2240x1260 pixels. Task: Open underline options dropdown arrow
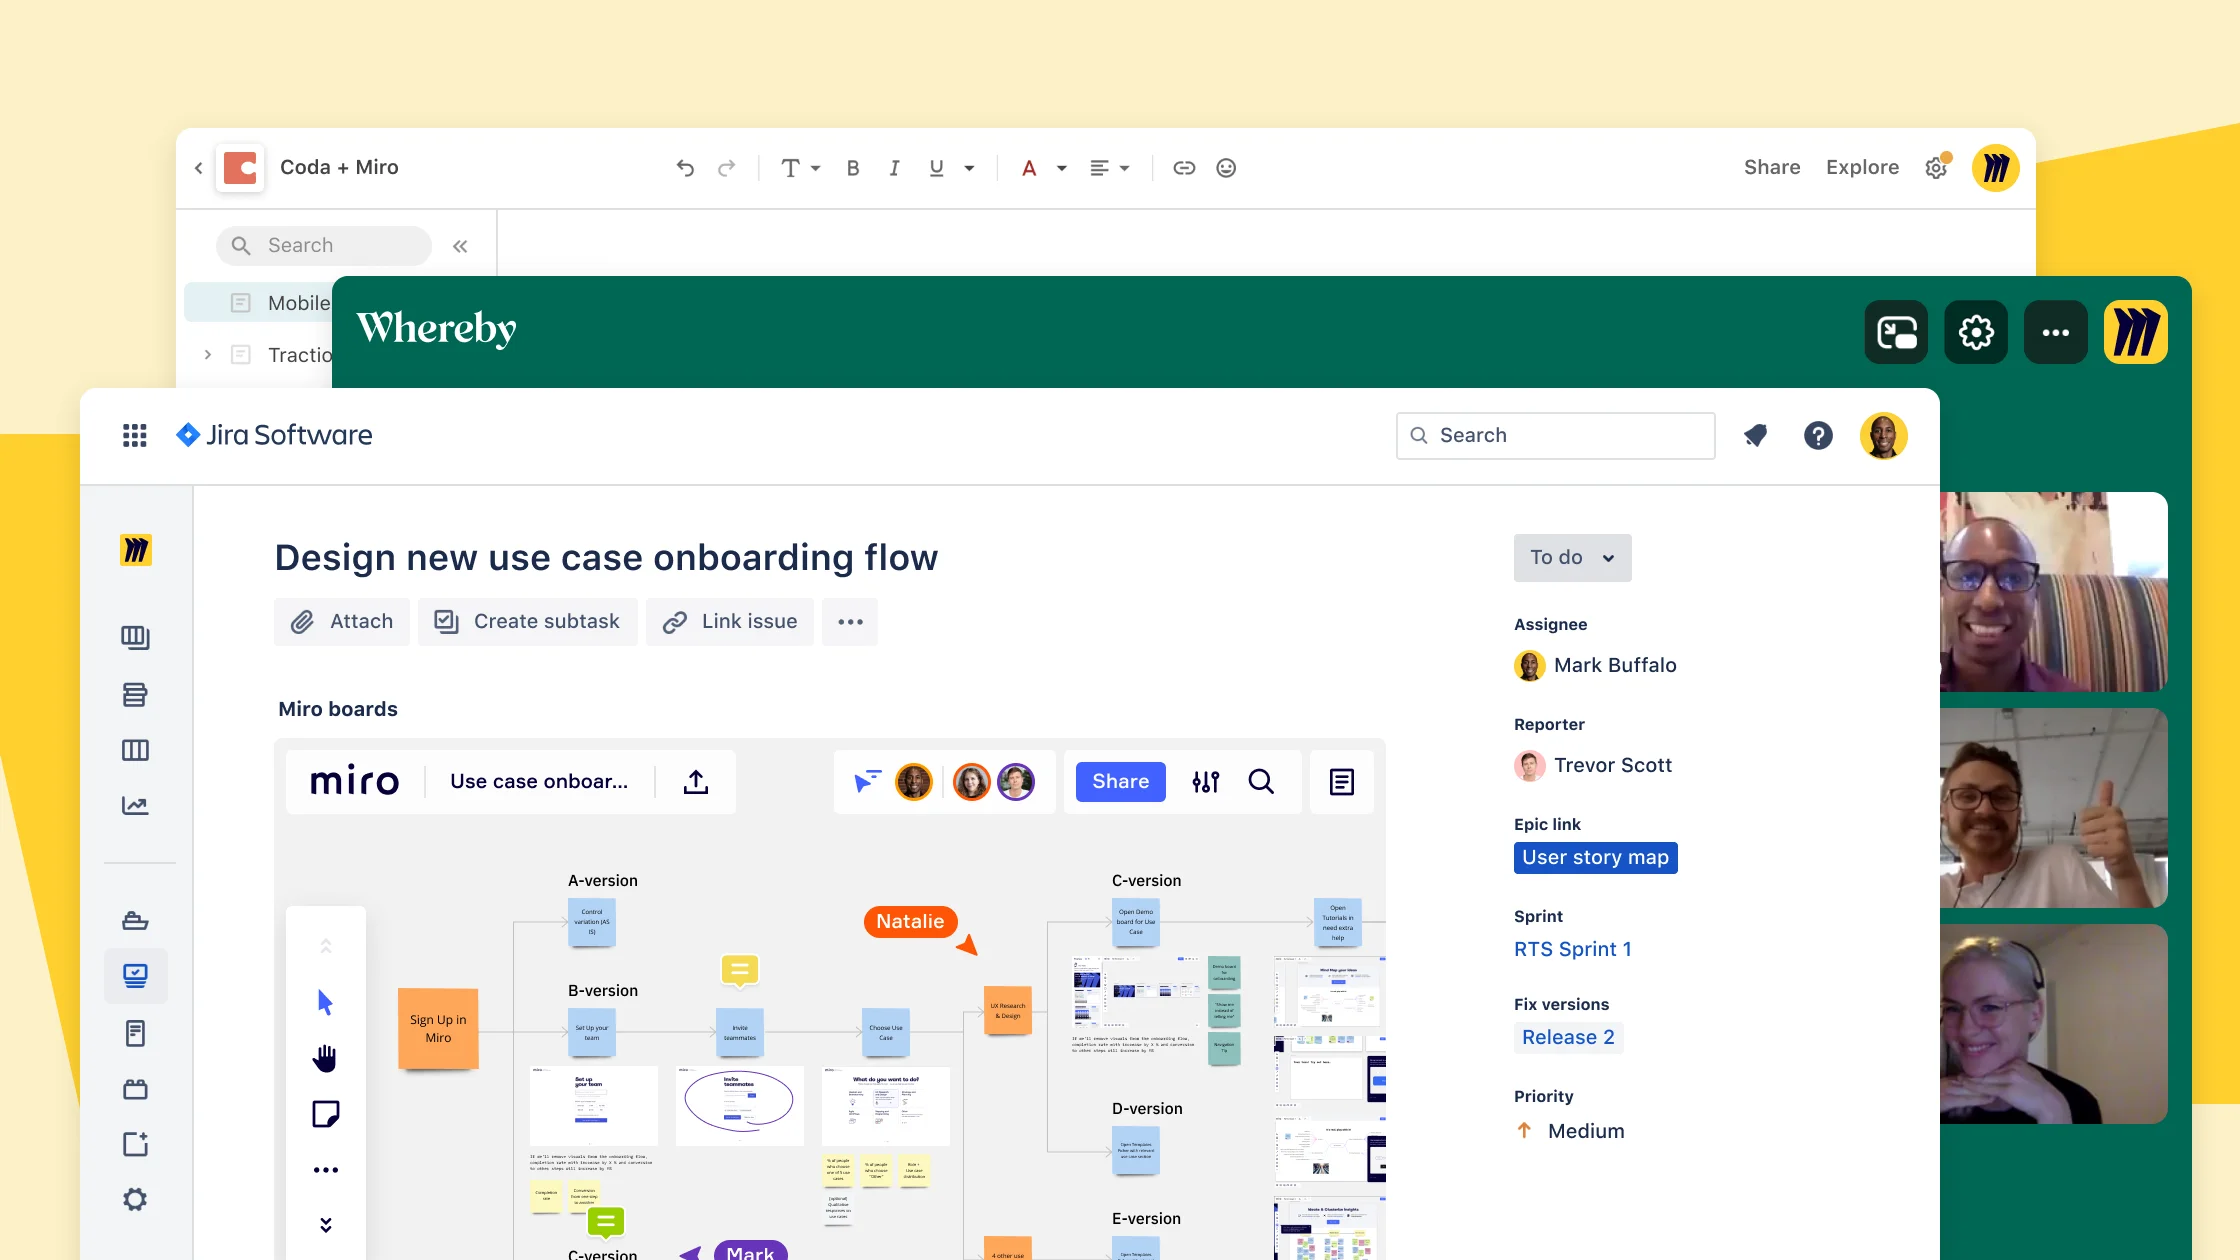(969, 168)
